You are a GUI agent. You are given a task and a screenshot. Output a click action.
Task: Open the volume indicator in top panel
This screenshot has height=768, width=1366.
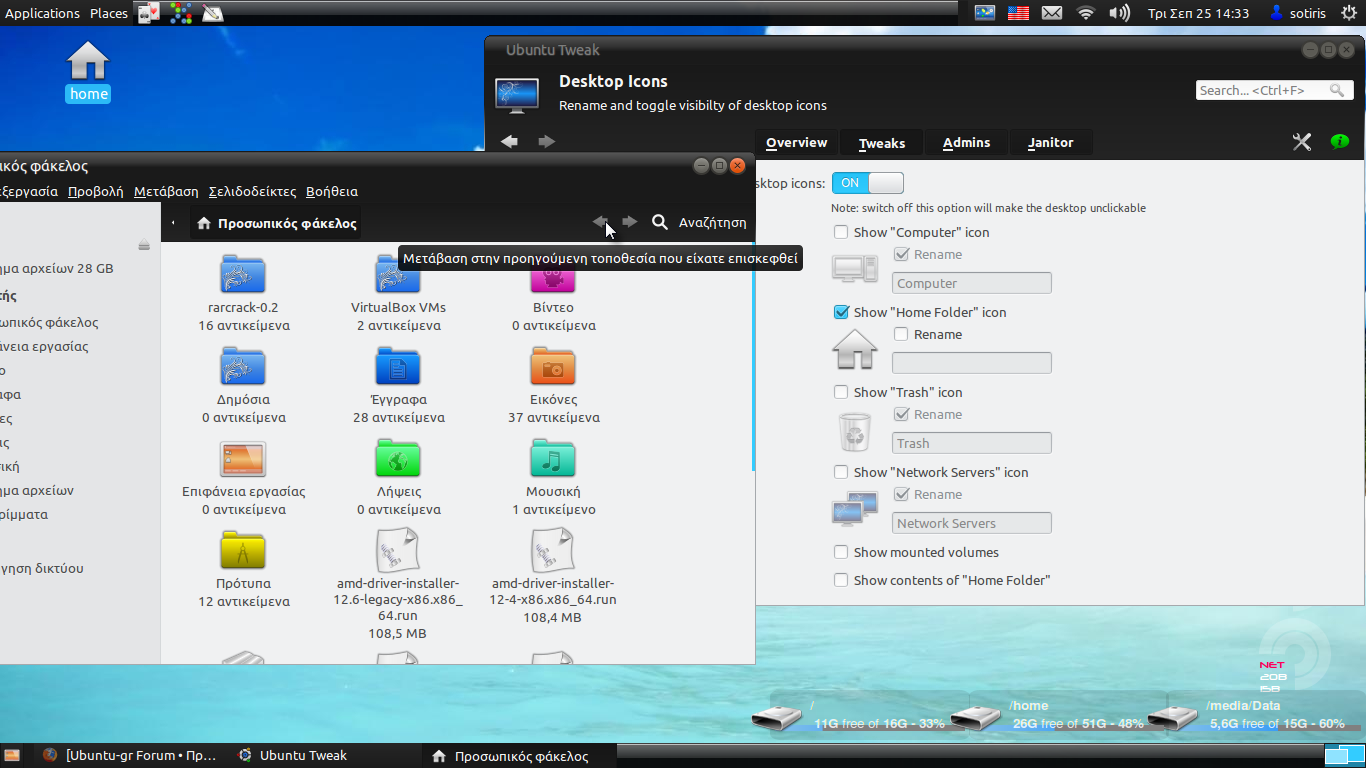point(1119,13)
